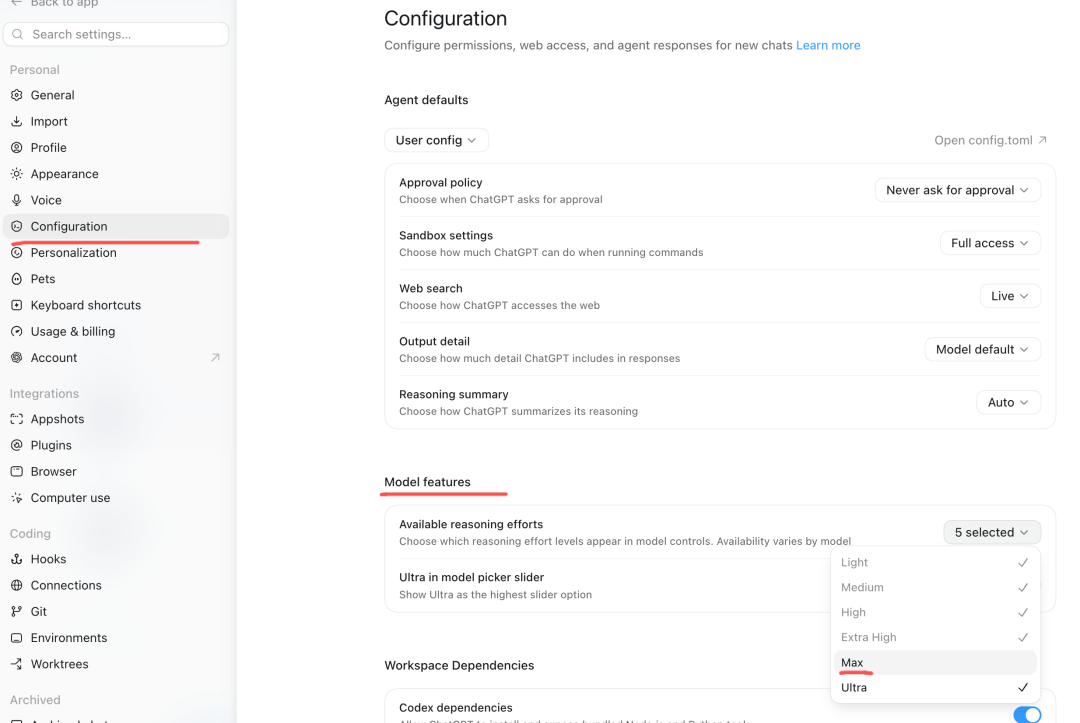Click the General gear icon

[17, 95]
